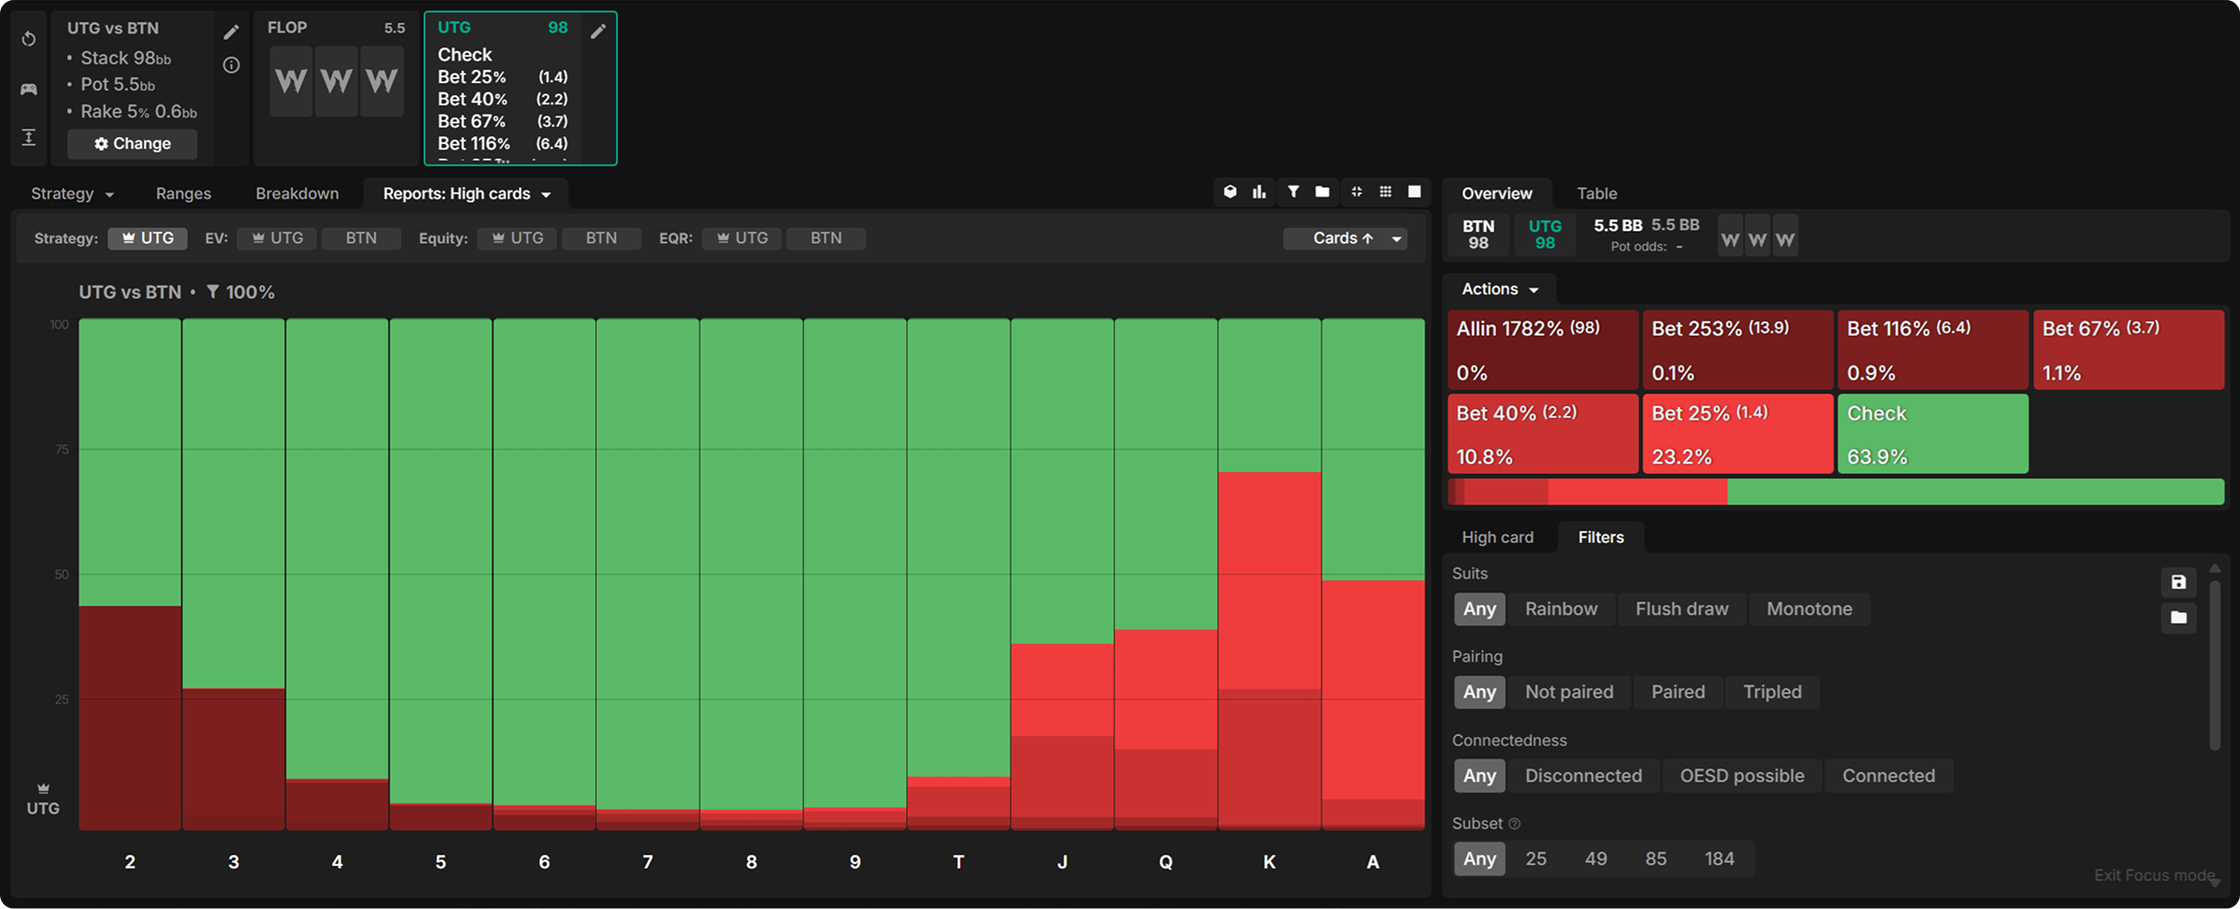Enable BTN under the EV metric
The image size is (2240, 909).
pyautogui.click(x=361, y=238)
